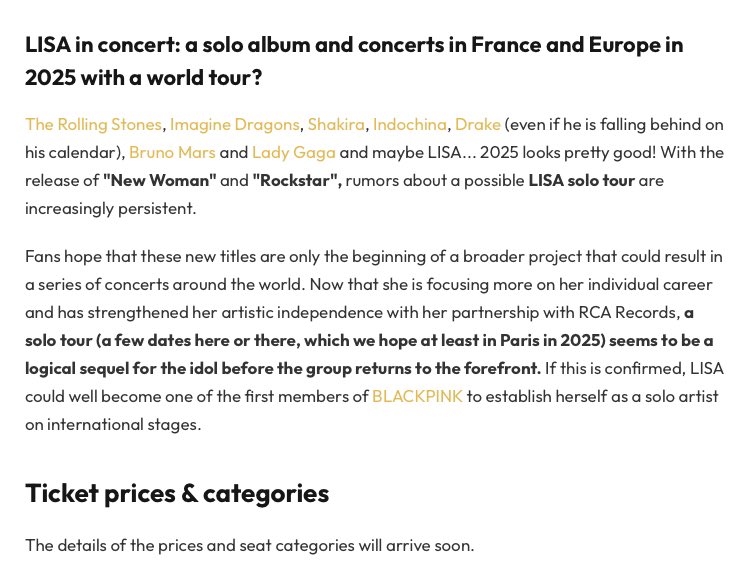The height and width of the screenshot is (566, 750).
Task: Click the bold "Rockstar," title
Action: (x=298, y=181)
